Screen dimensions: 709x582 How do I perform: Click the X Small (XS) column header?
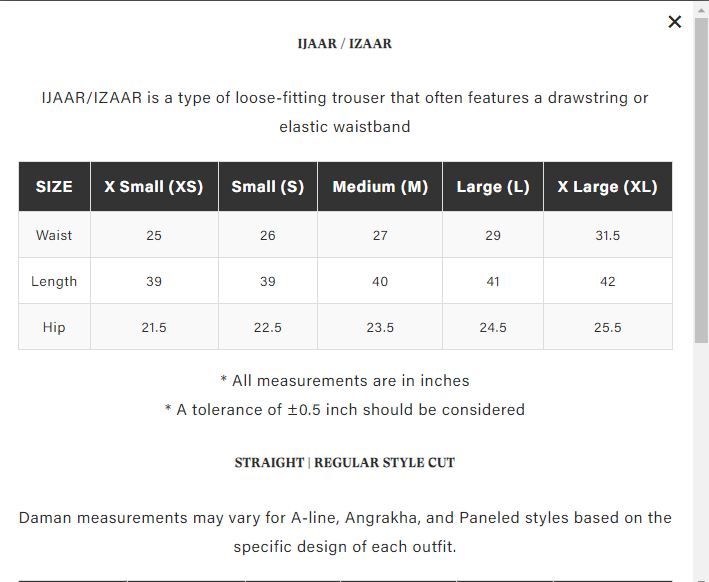[x=154, y=187]
